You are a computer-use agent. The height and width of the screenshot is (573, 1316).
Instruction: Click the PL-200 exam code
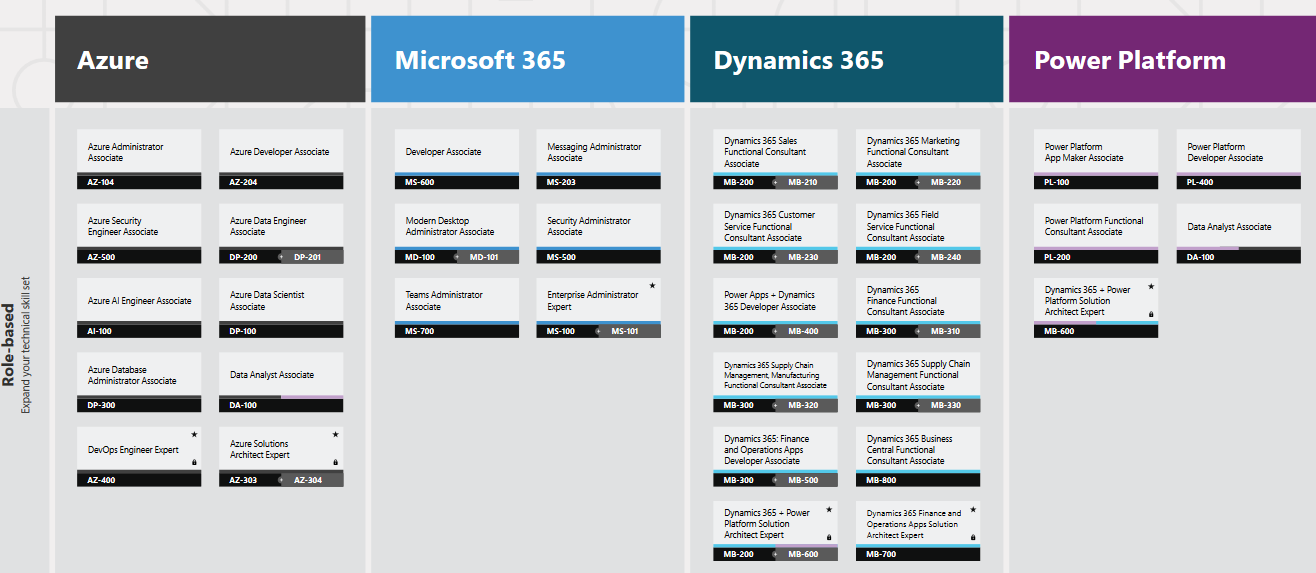point(1058,257)
